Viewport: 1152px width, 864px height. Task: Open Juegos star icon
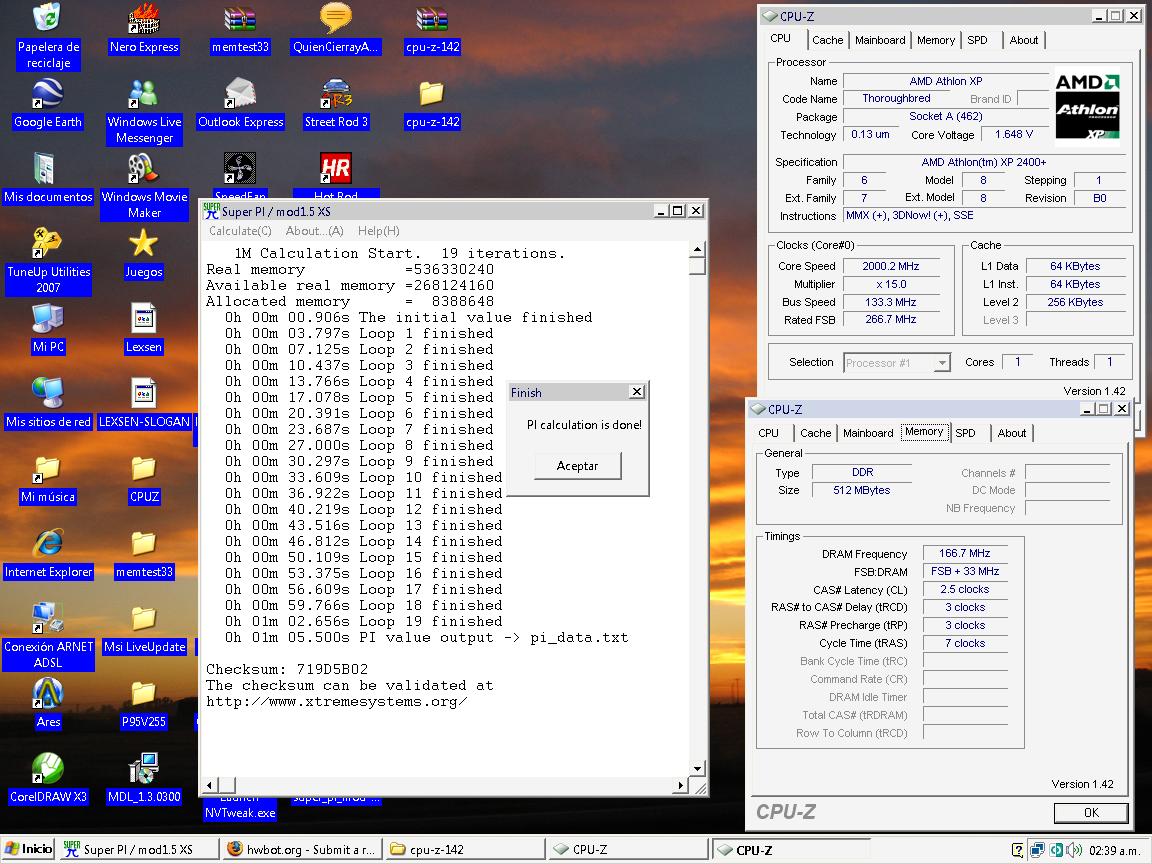coord(143,254)
